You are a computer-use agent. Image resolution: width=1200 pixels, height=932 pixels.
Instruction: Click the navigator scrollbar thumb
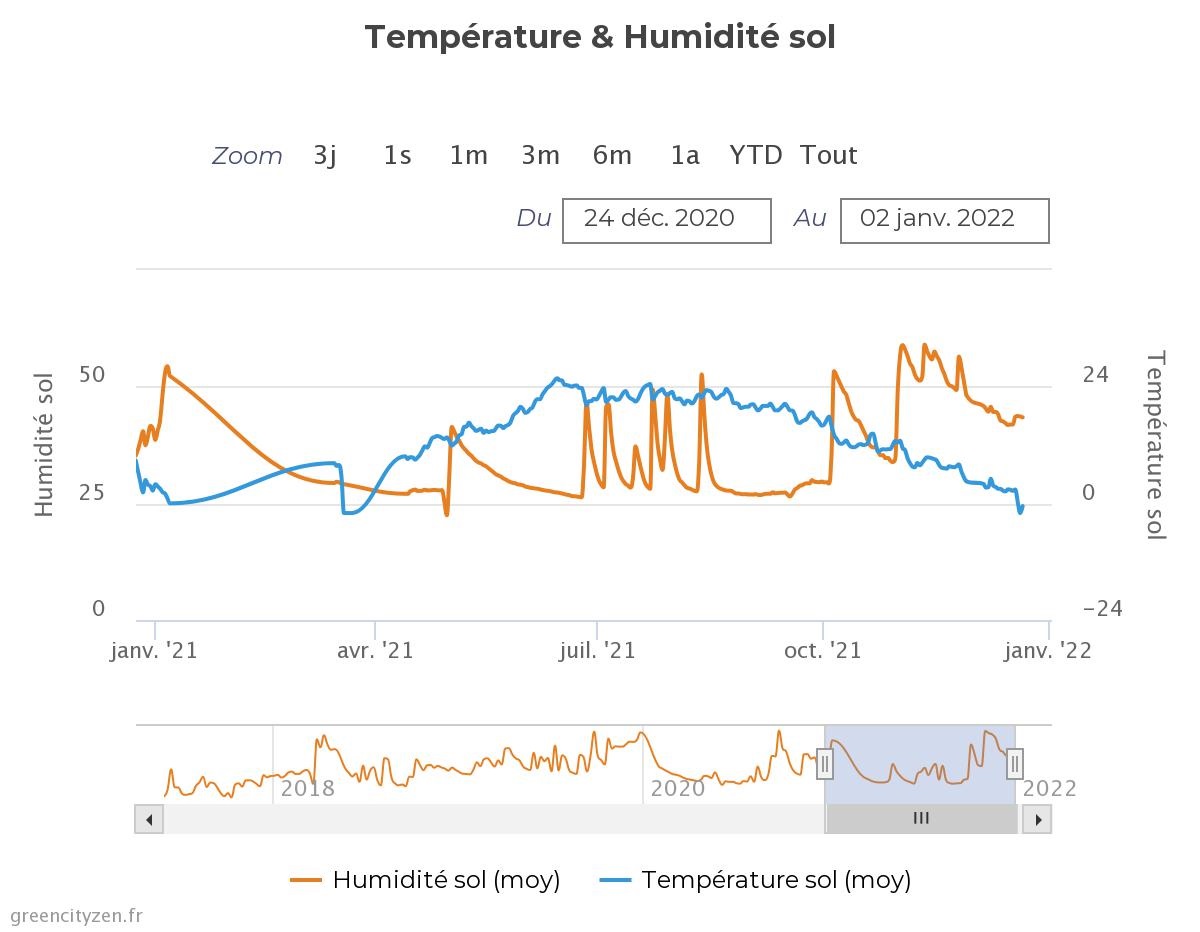920,818
